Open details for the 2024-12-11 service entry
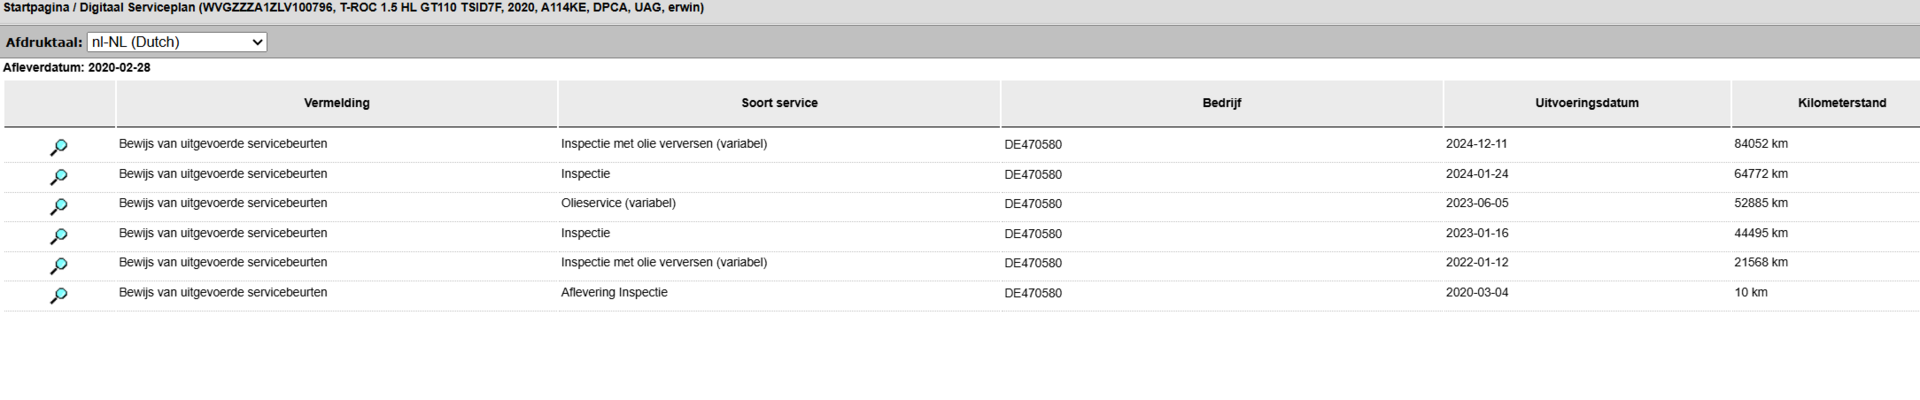This screenshot has height=400, width=1920. coord(59,147)
